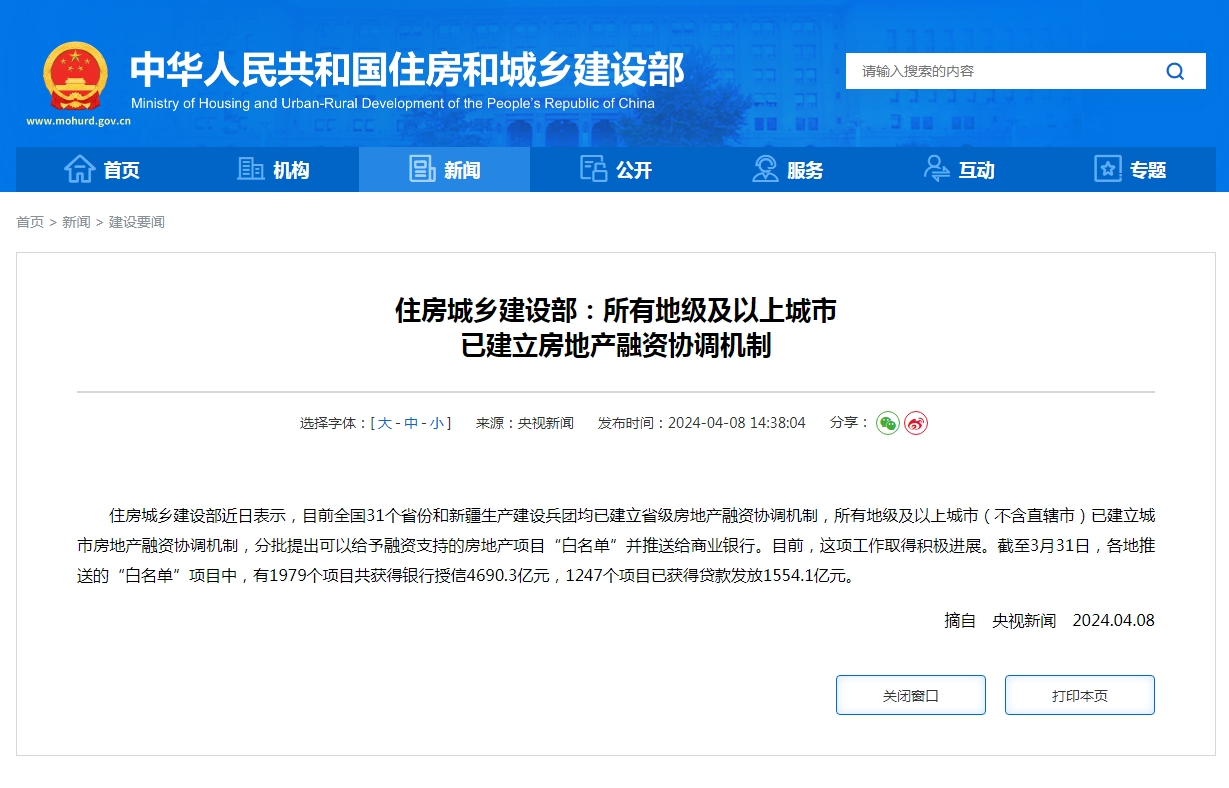
Task: Open the star badge icon for 专题
Action: (1107, 169)
